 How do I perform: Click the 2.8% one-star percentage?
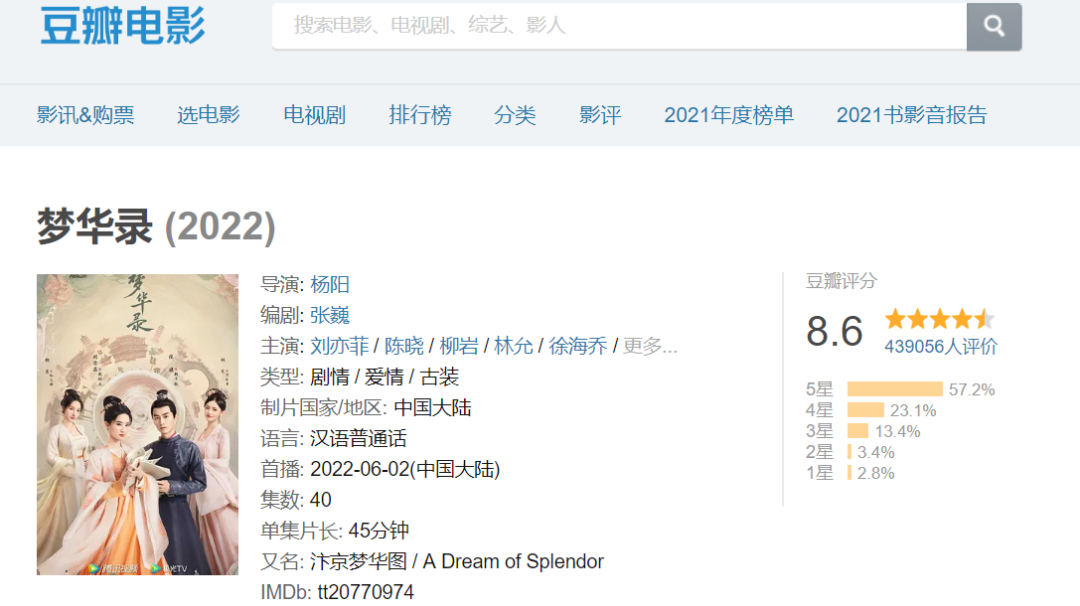click(875, 473)
